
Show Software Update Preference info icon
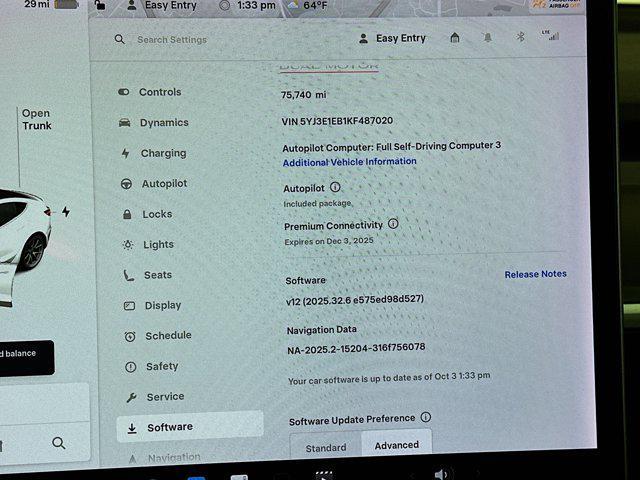pyautogui.click(x=426, y=417)
